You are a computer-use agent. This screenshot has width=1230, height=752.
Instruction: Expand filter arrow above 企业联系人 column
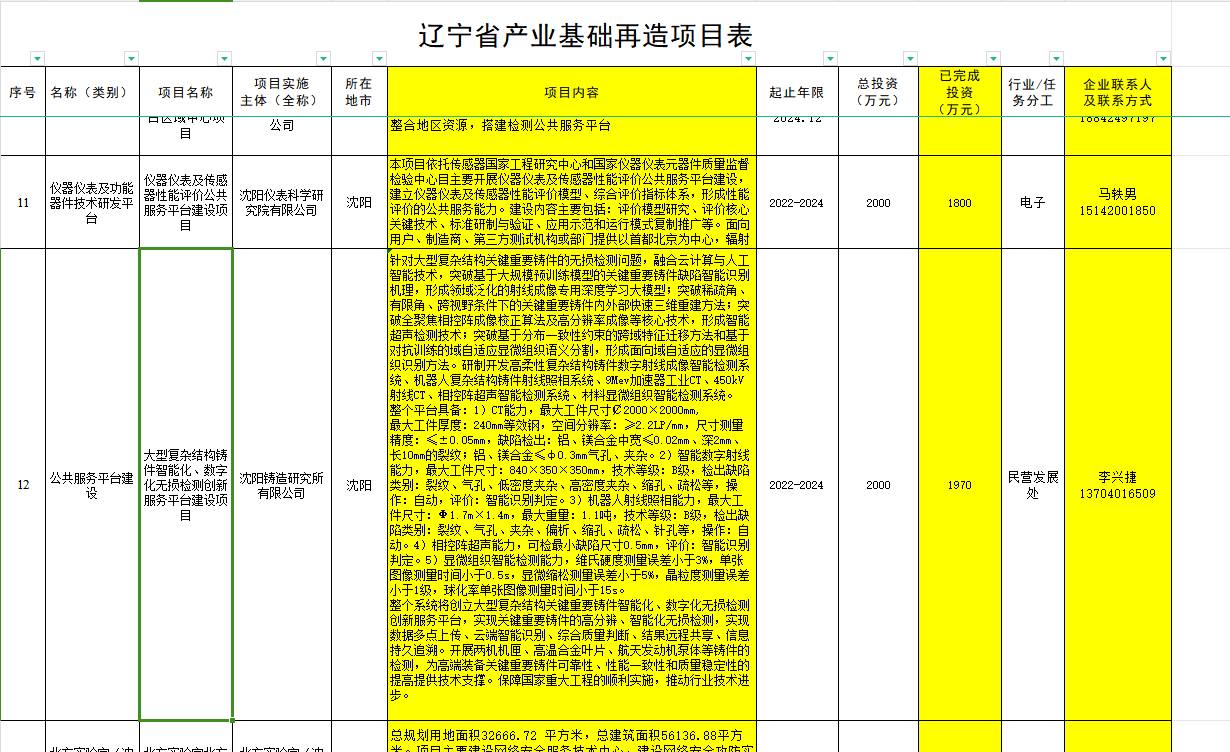pos(1163,58)
